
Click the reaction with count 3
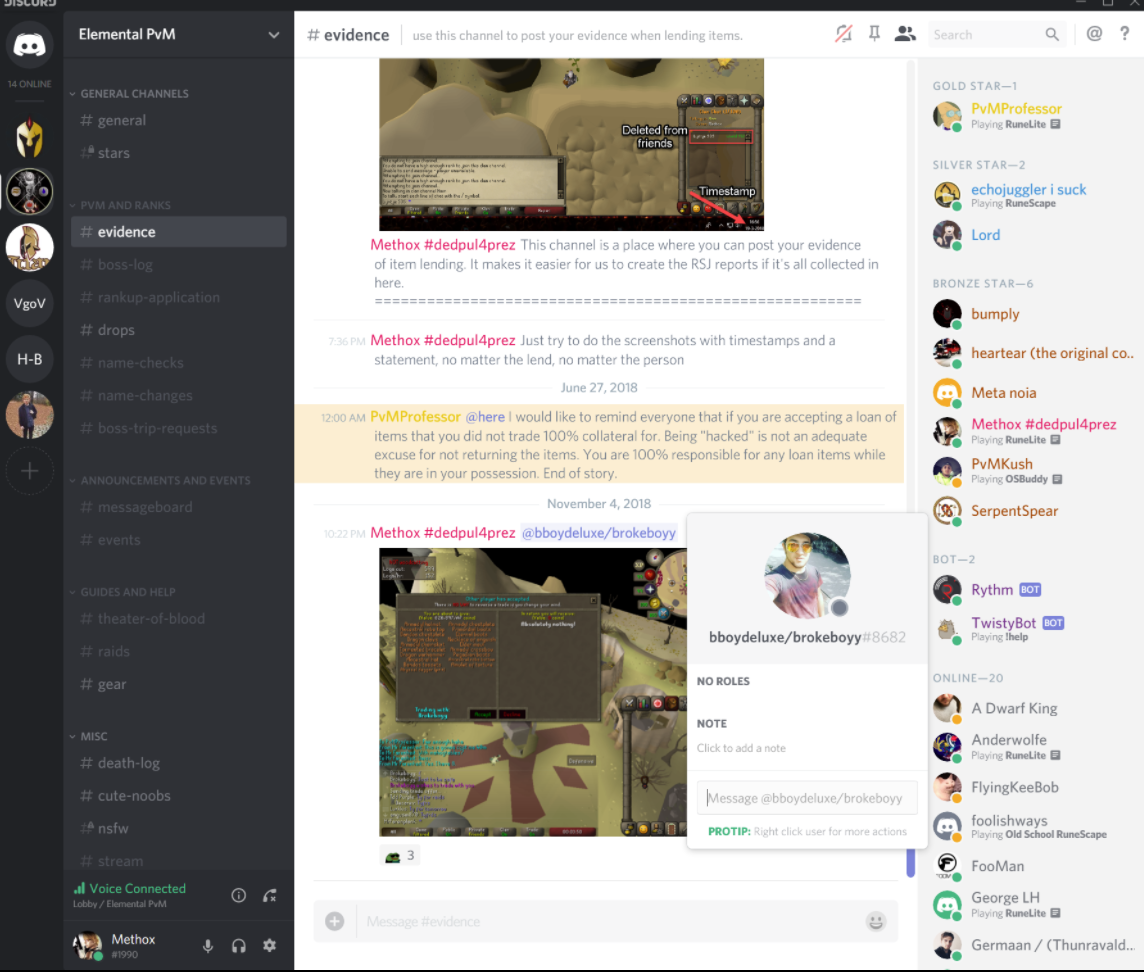400,855
